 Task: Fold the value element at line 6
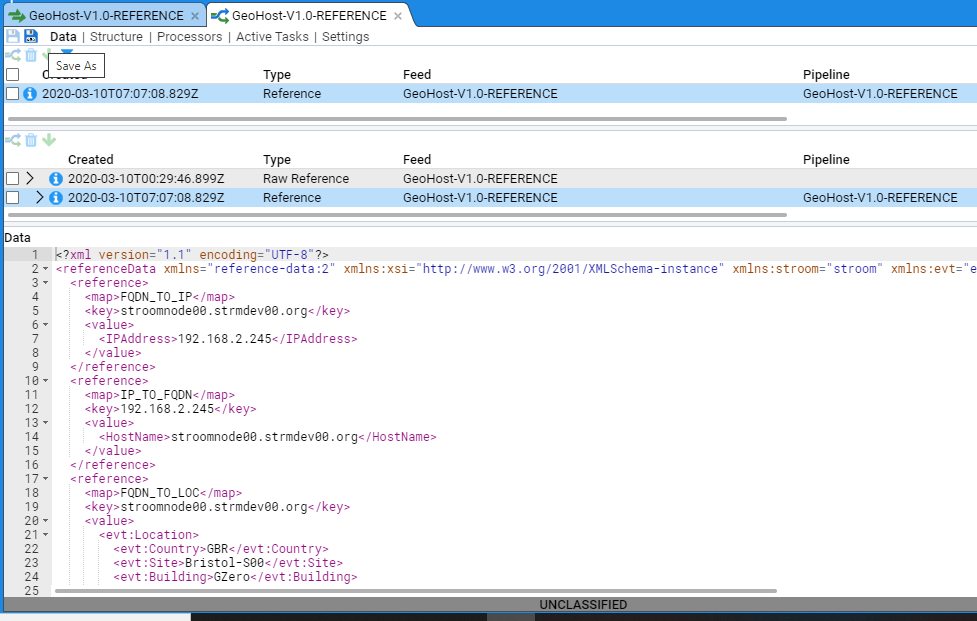[x=46, y=325]
